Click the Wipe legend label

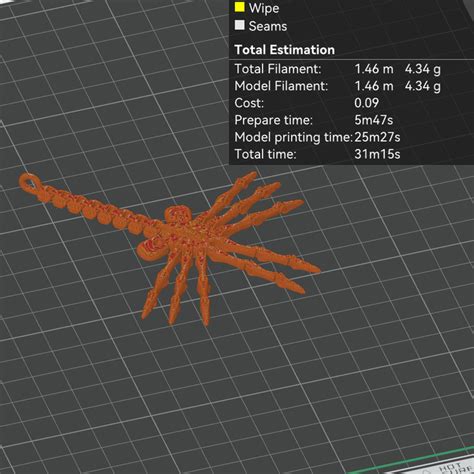[264, 8]
